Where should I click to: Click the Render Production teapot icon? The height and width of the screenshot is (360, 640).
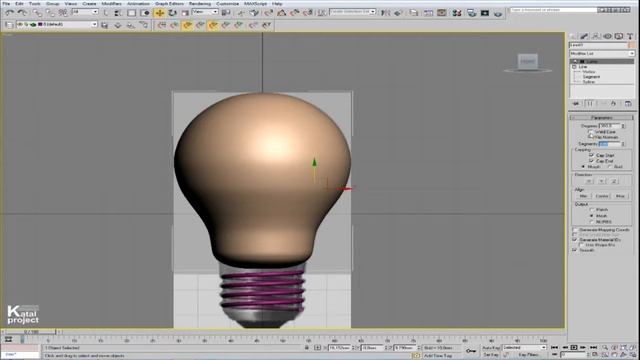coord(498,13)
